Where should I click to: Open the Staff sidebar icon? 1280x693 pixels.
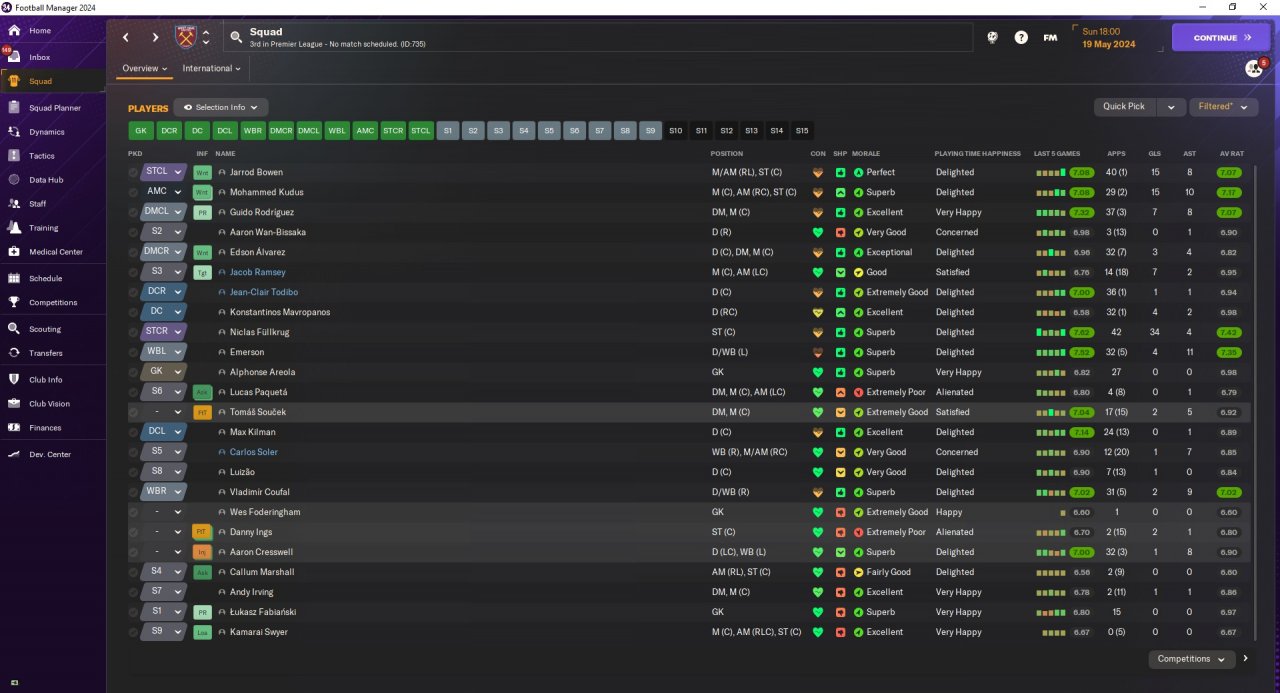tap(14, 203)
